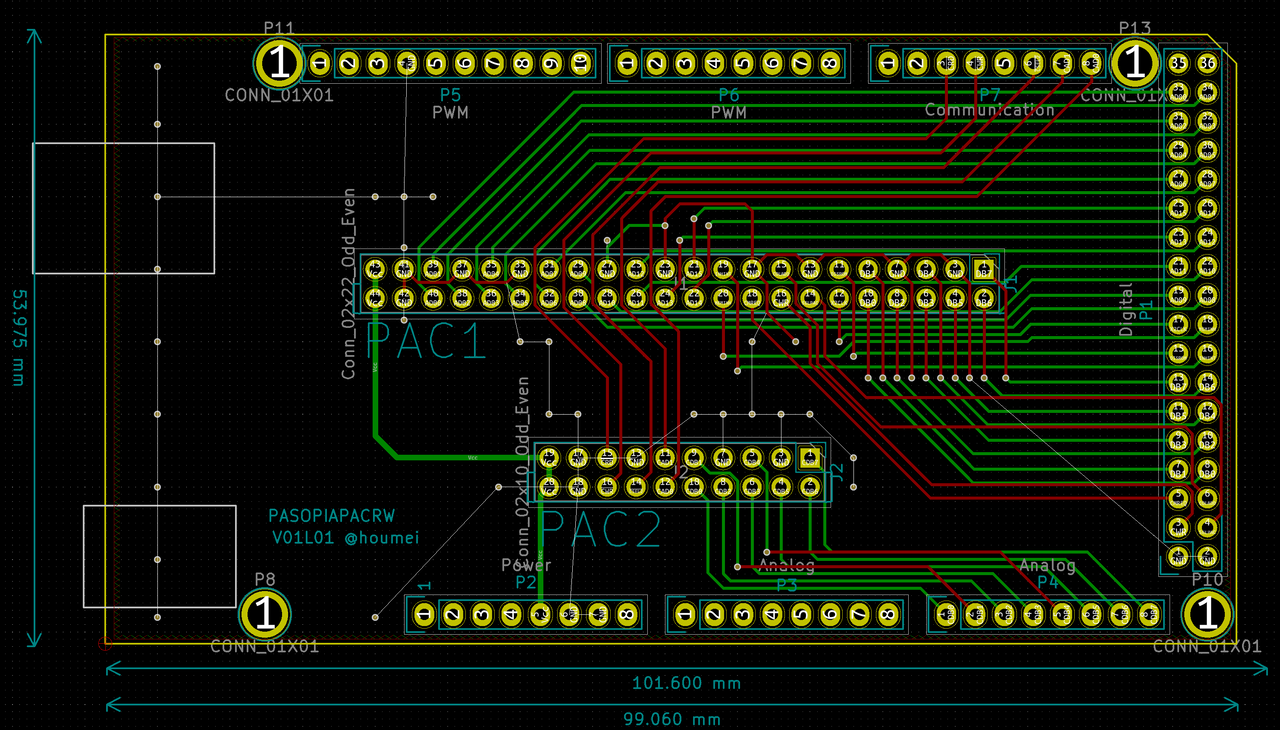1280x730 pixels.
Task: Click the Analog label above P4
Action: 1048,566
